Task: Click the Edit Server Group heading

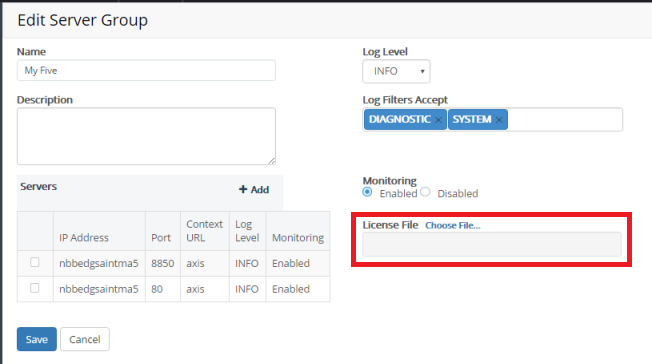Action: [82, 20]
